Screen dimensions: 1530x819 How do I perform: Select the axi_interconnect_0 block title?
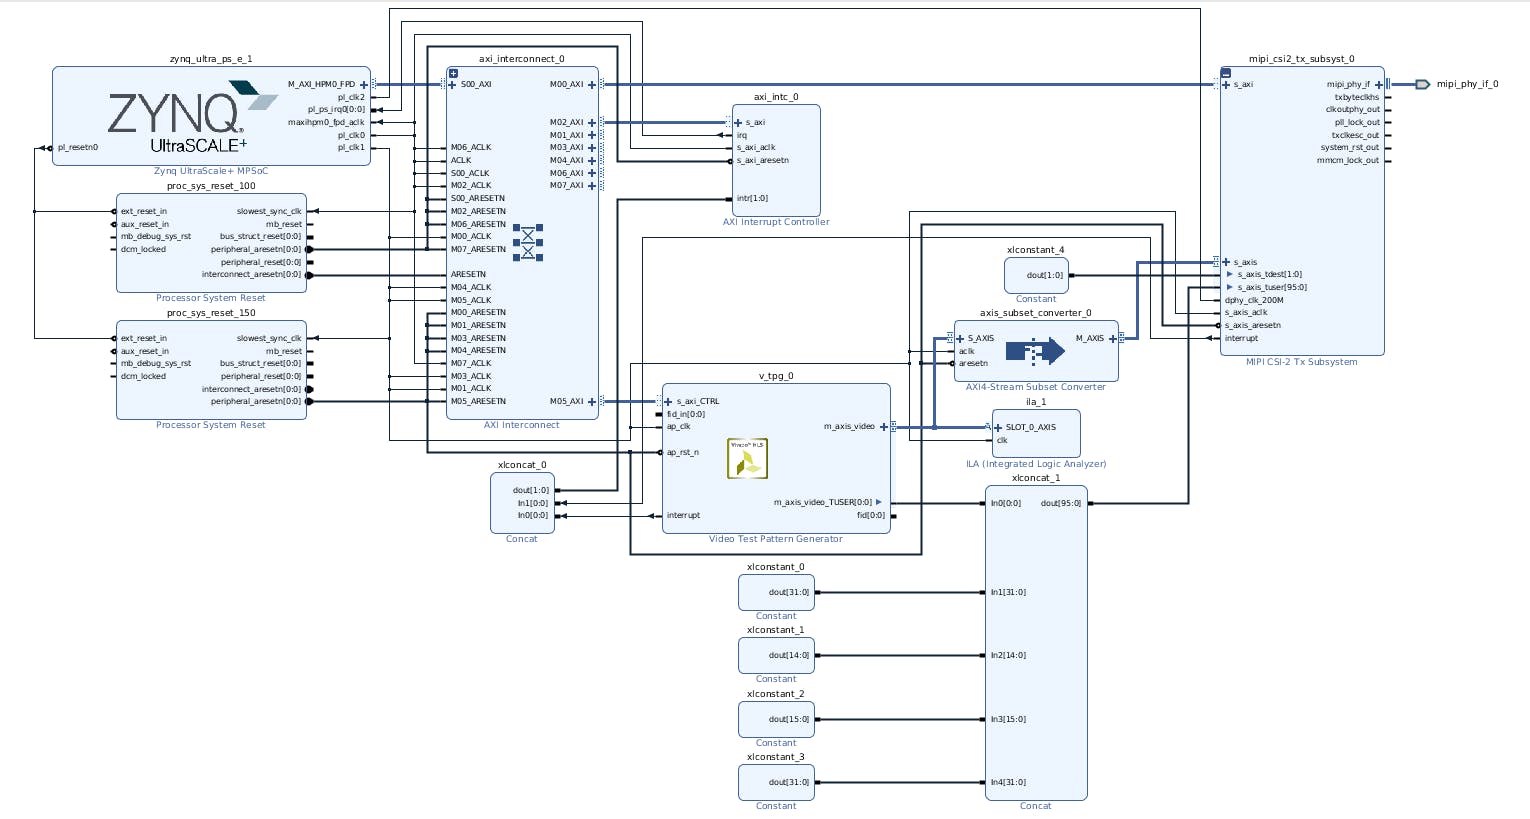[521, 59]
